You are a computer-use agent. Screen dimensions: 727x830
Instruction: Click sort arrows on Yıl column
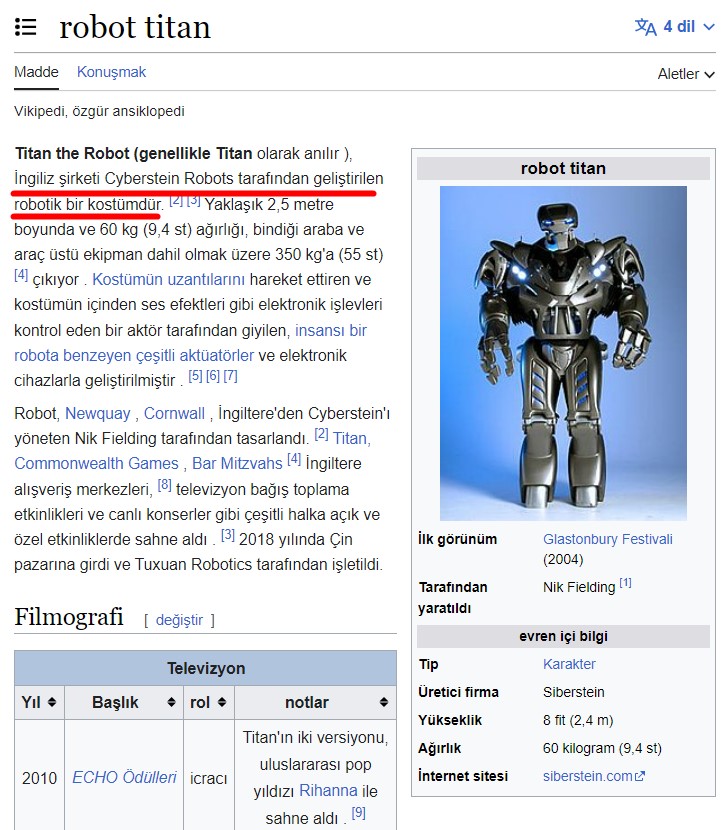point(52,702)
